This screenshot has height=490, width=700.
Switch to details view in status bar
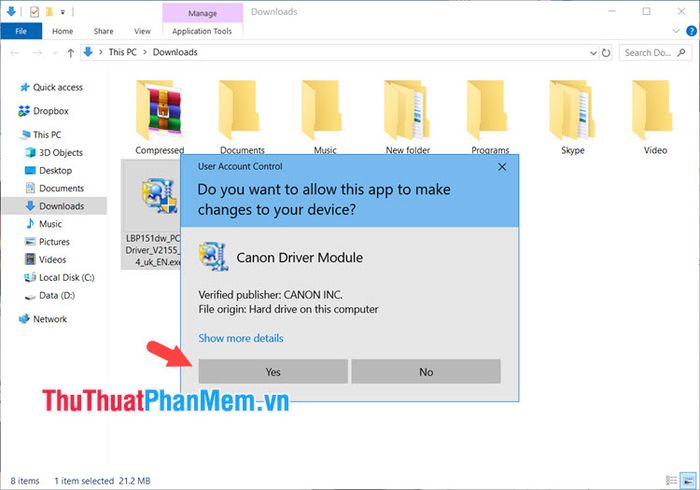pos(671,480)
